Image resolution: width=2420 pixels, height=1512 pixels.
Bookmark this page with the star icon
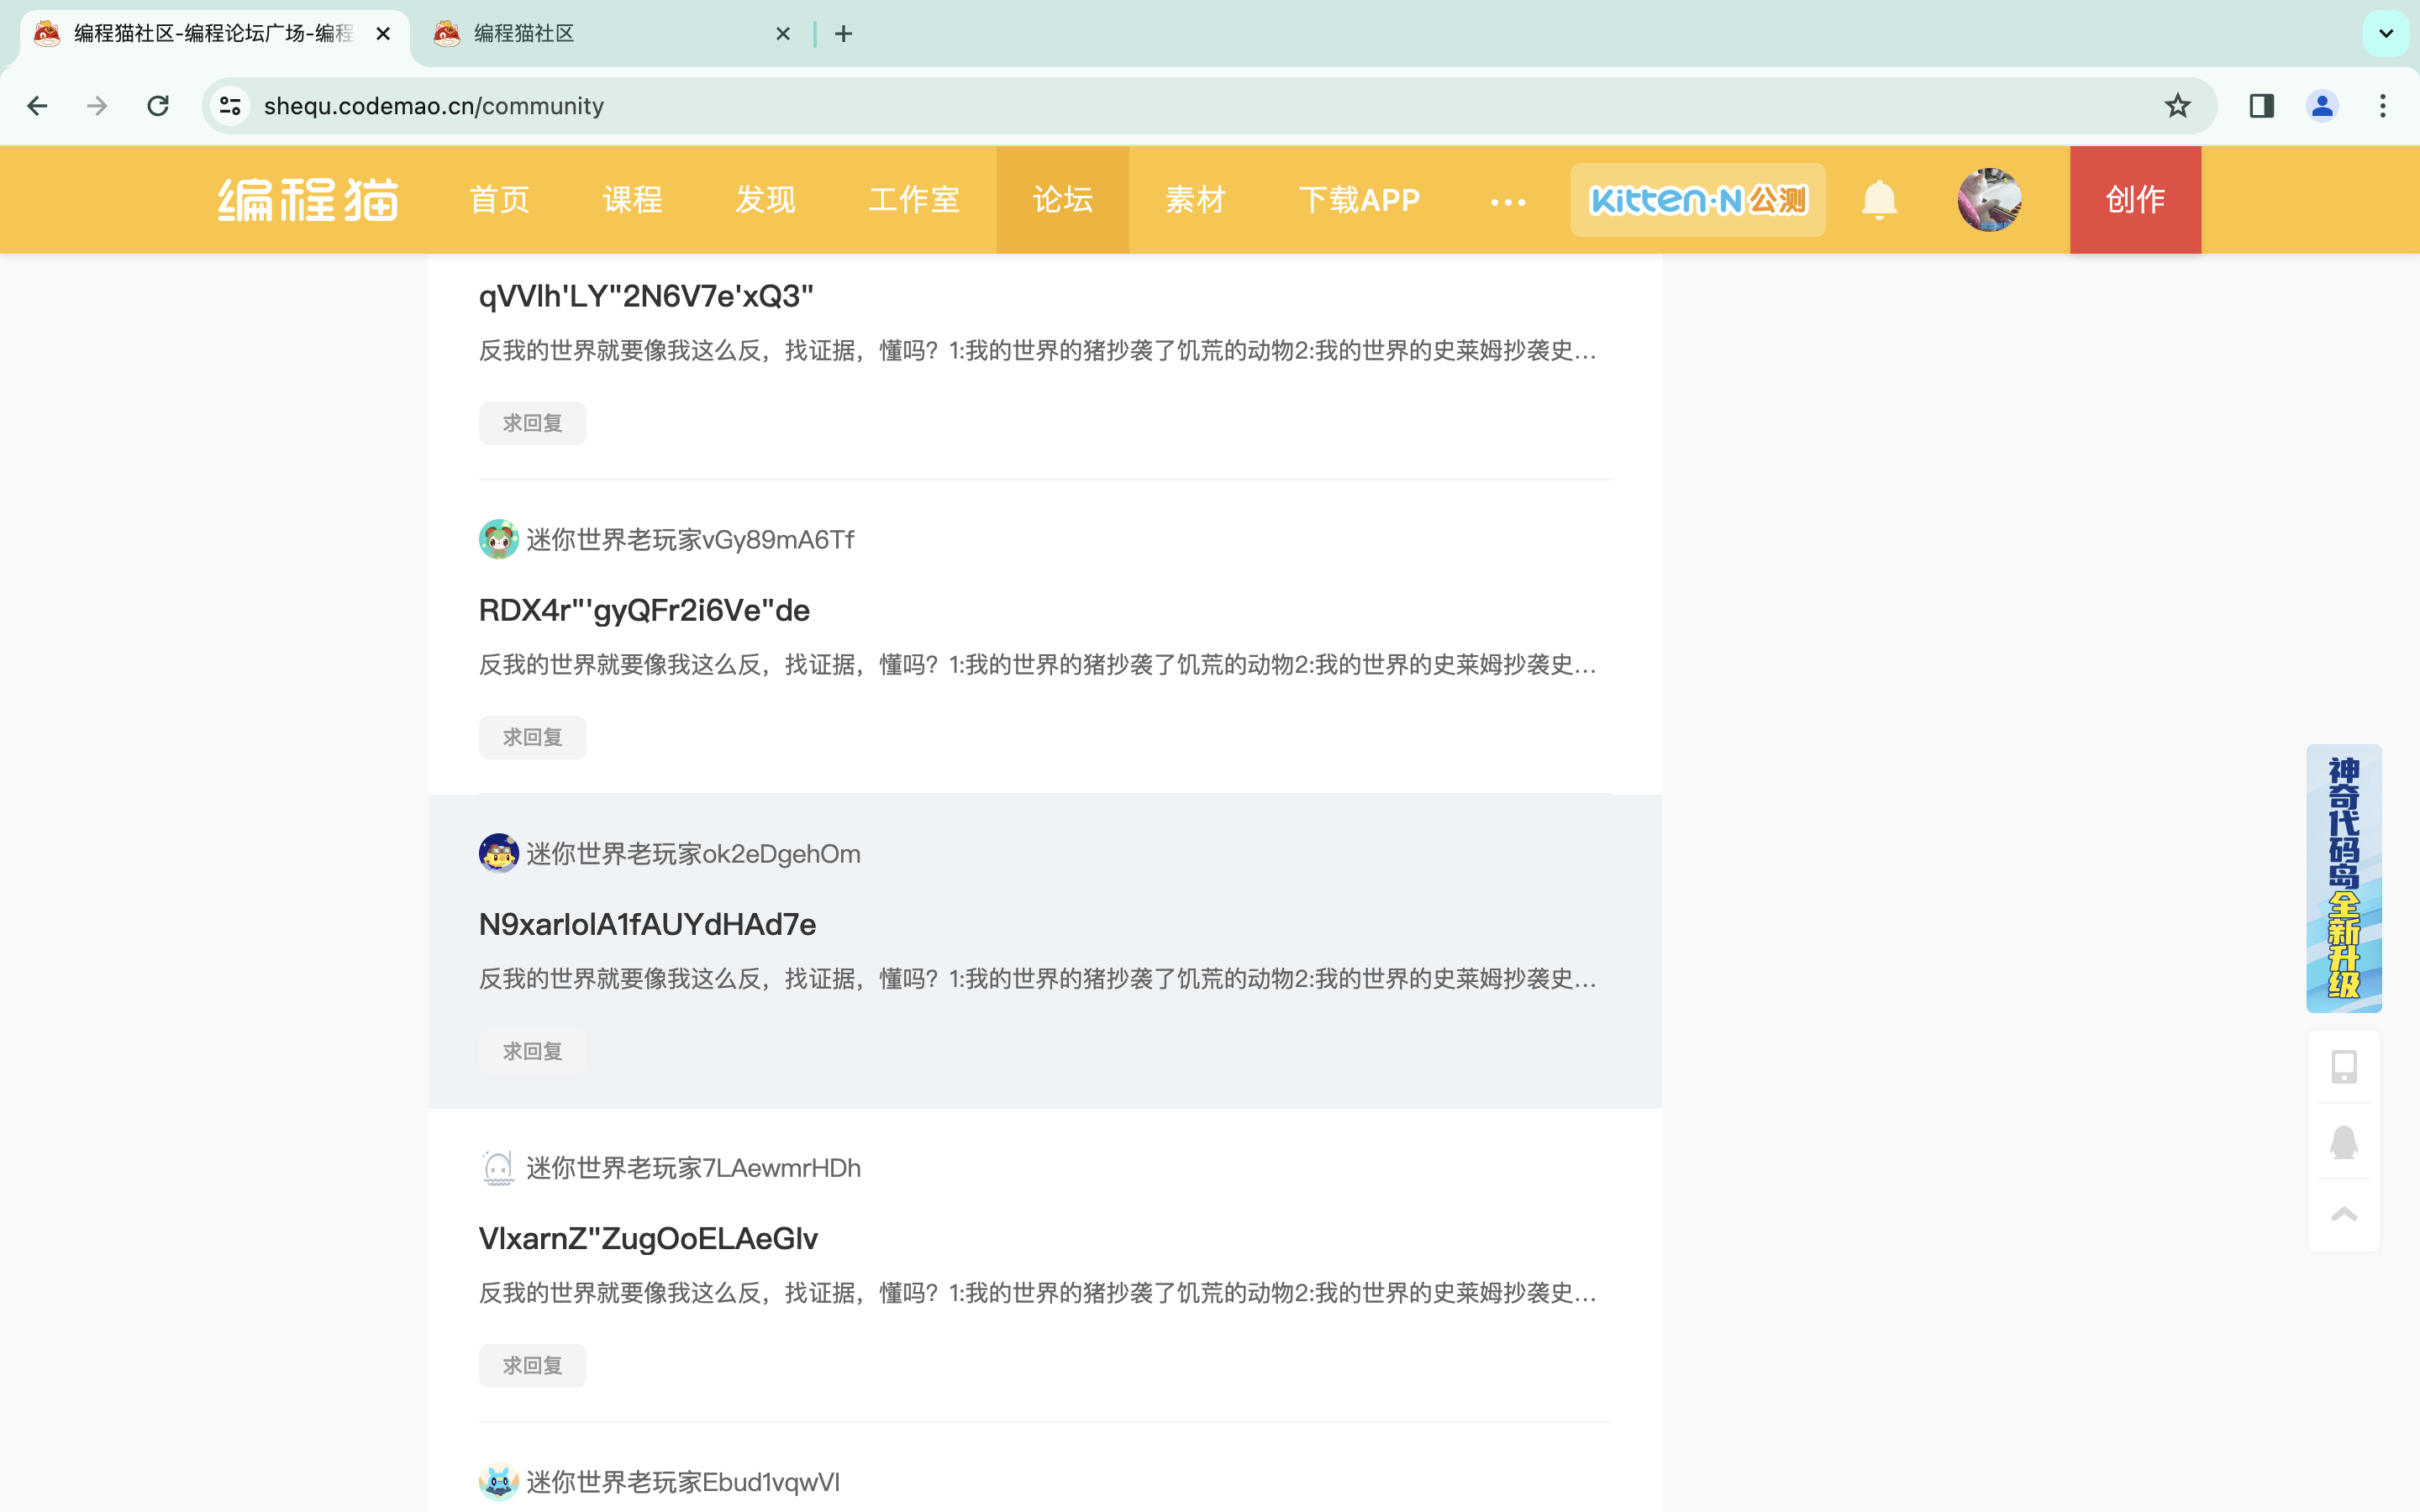click(x=2177, y=106)
